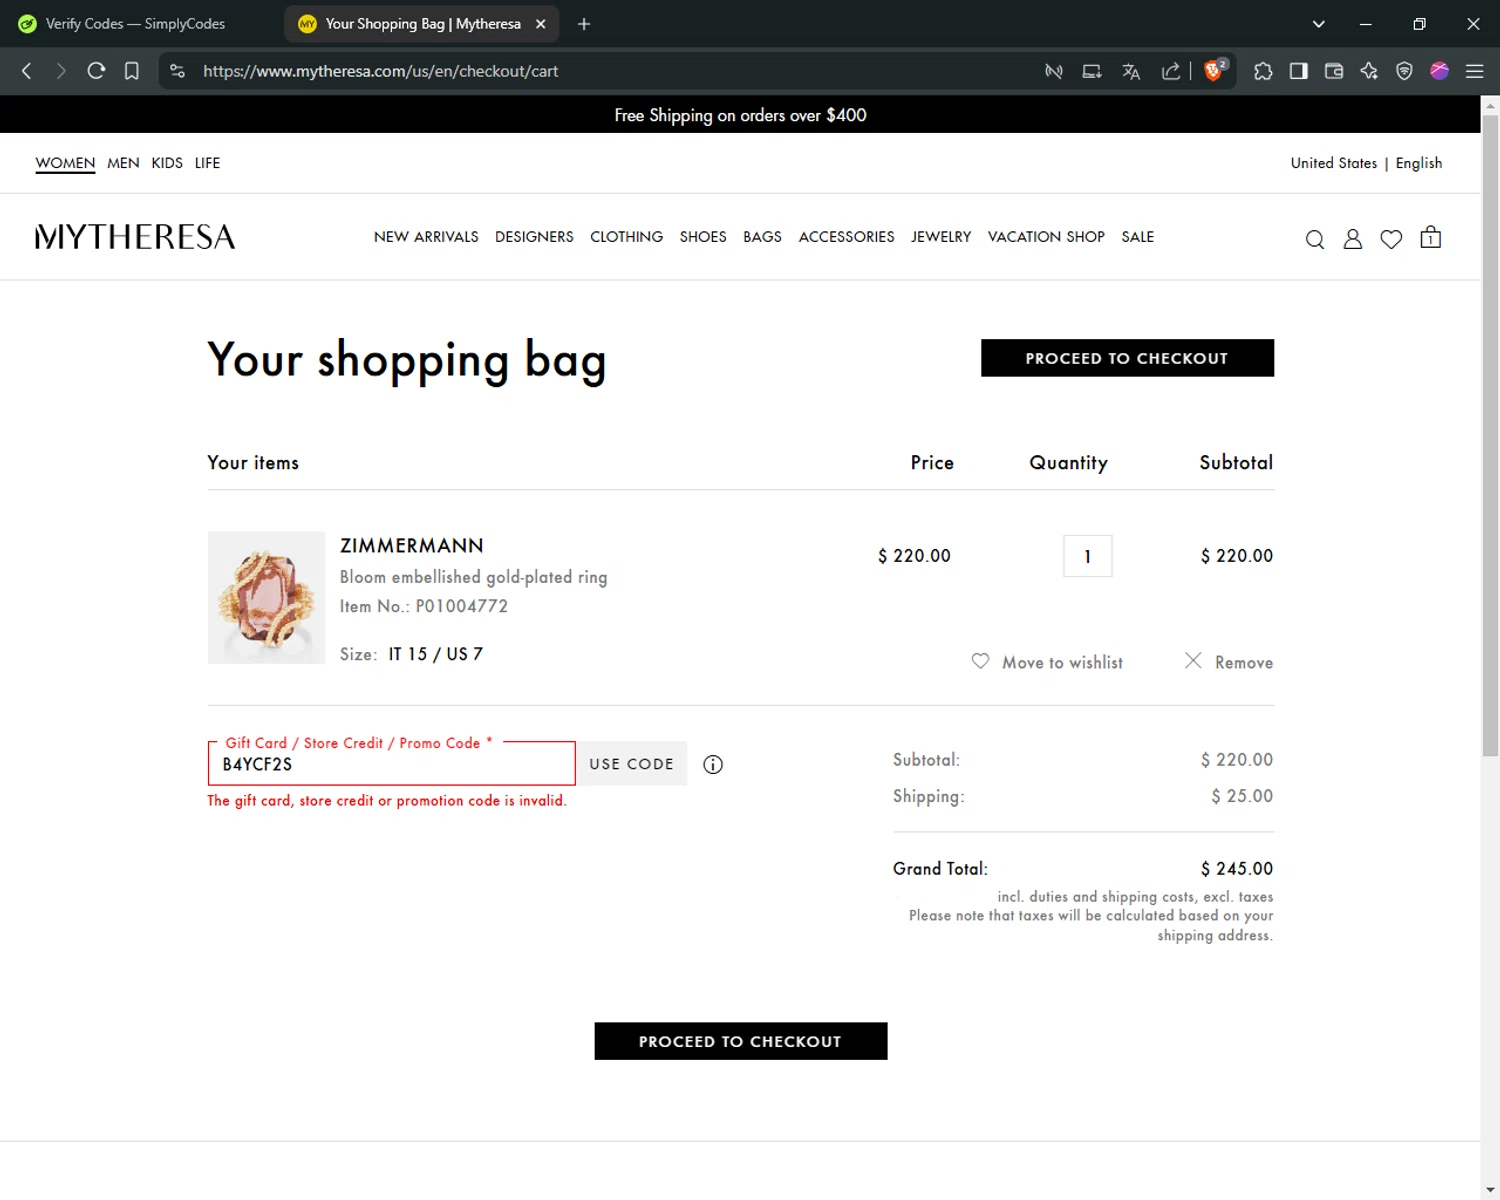
Task: Open ACCESSORIES menu
Action: [846, 237]
